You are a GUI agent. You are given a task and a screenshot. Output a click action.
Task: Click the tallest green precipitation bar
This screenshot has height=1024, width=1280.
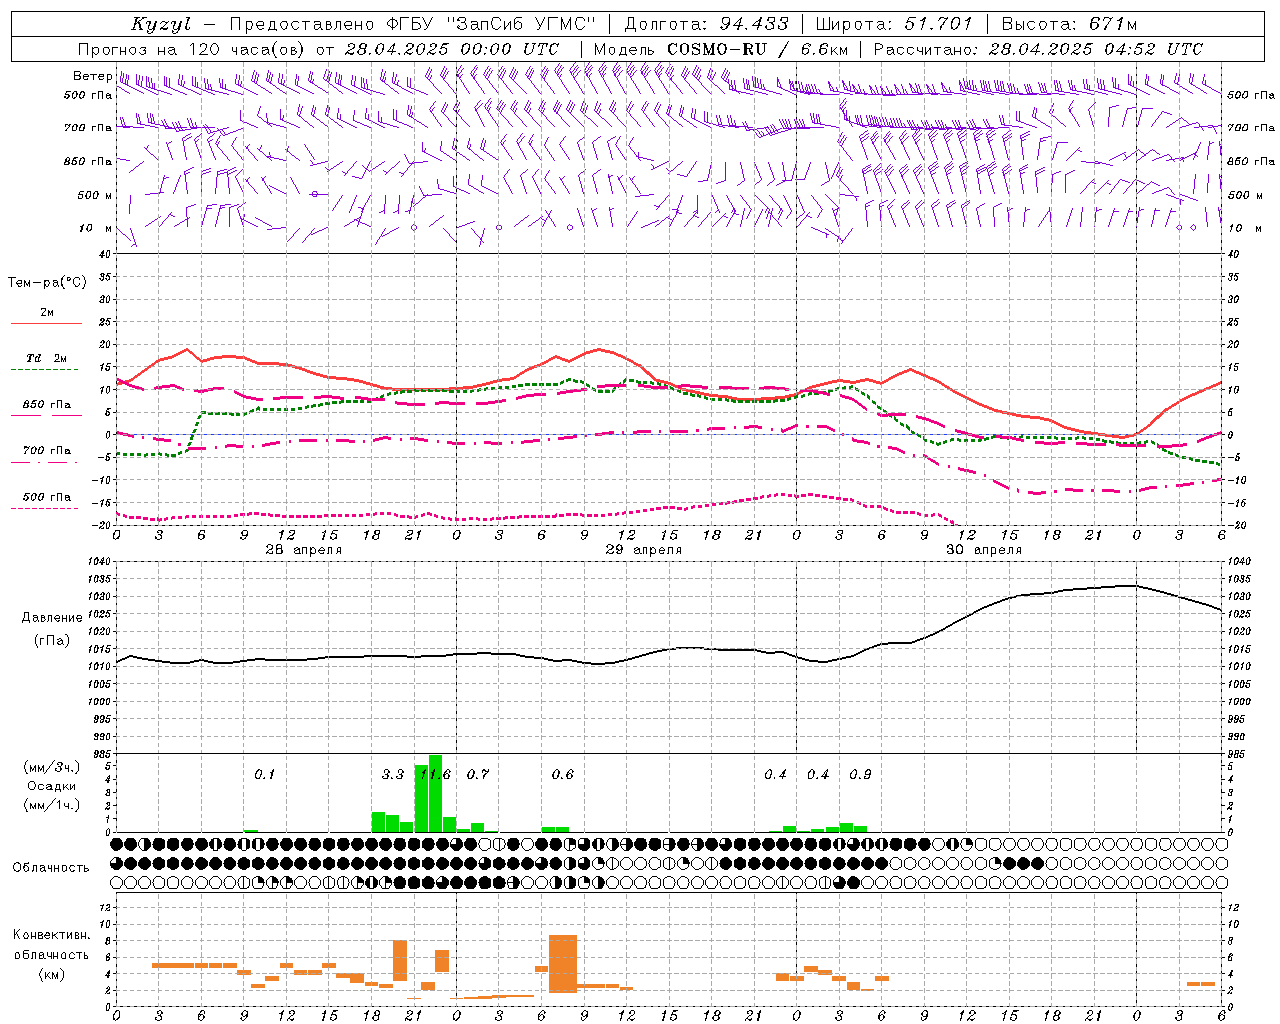pyautogui.click(x=435, y=793)
